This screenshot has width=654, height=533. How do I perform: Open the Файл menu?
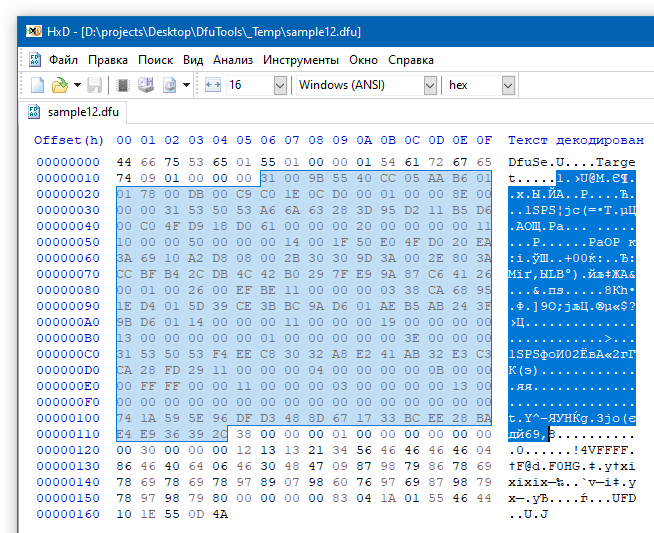coord(63,60)
